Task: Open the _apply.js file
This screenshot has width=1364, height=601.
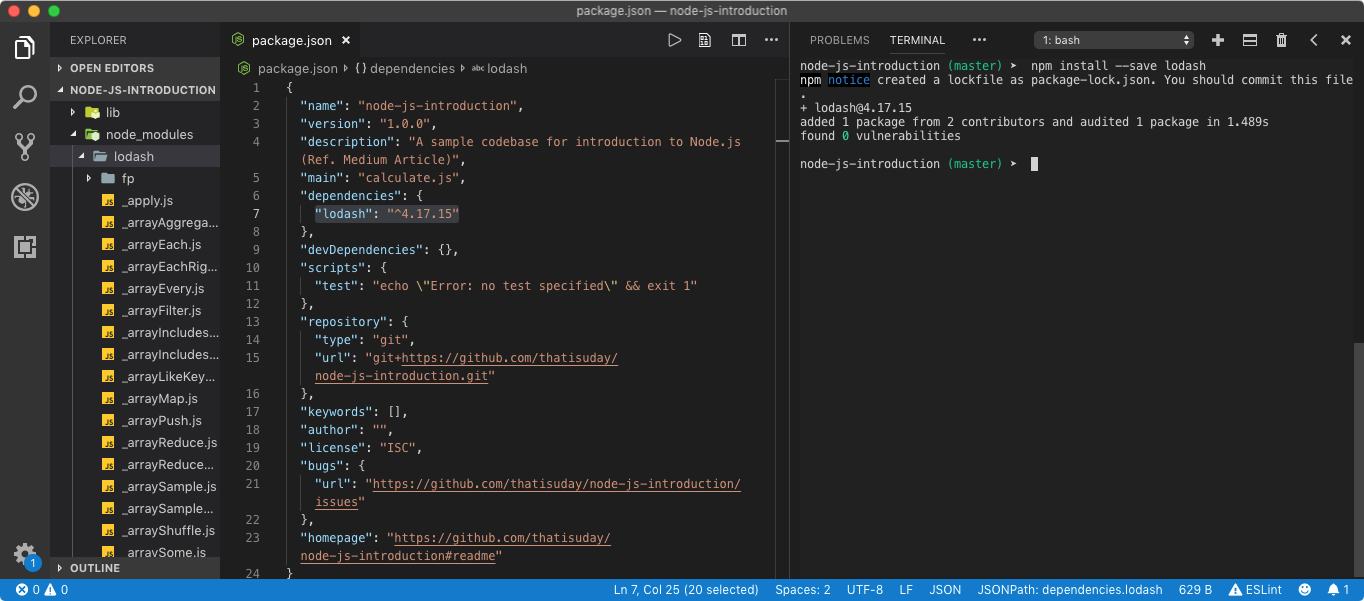Action: [x=147, y=200]
